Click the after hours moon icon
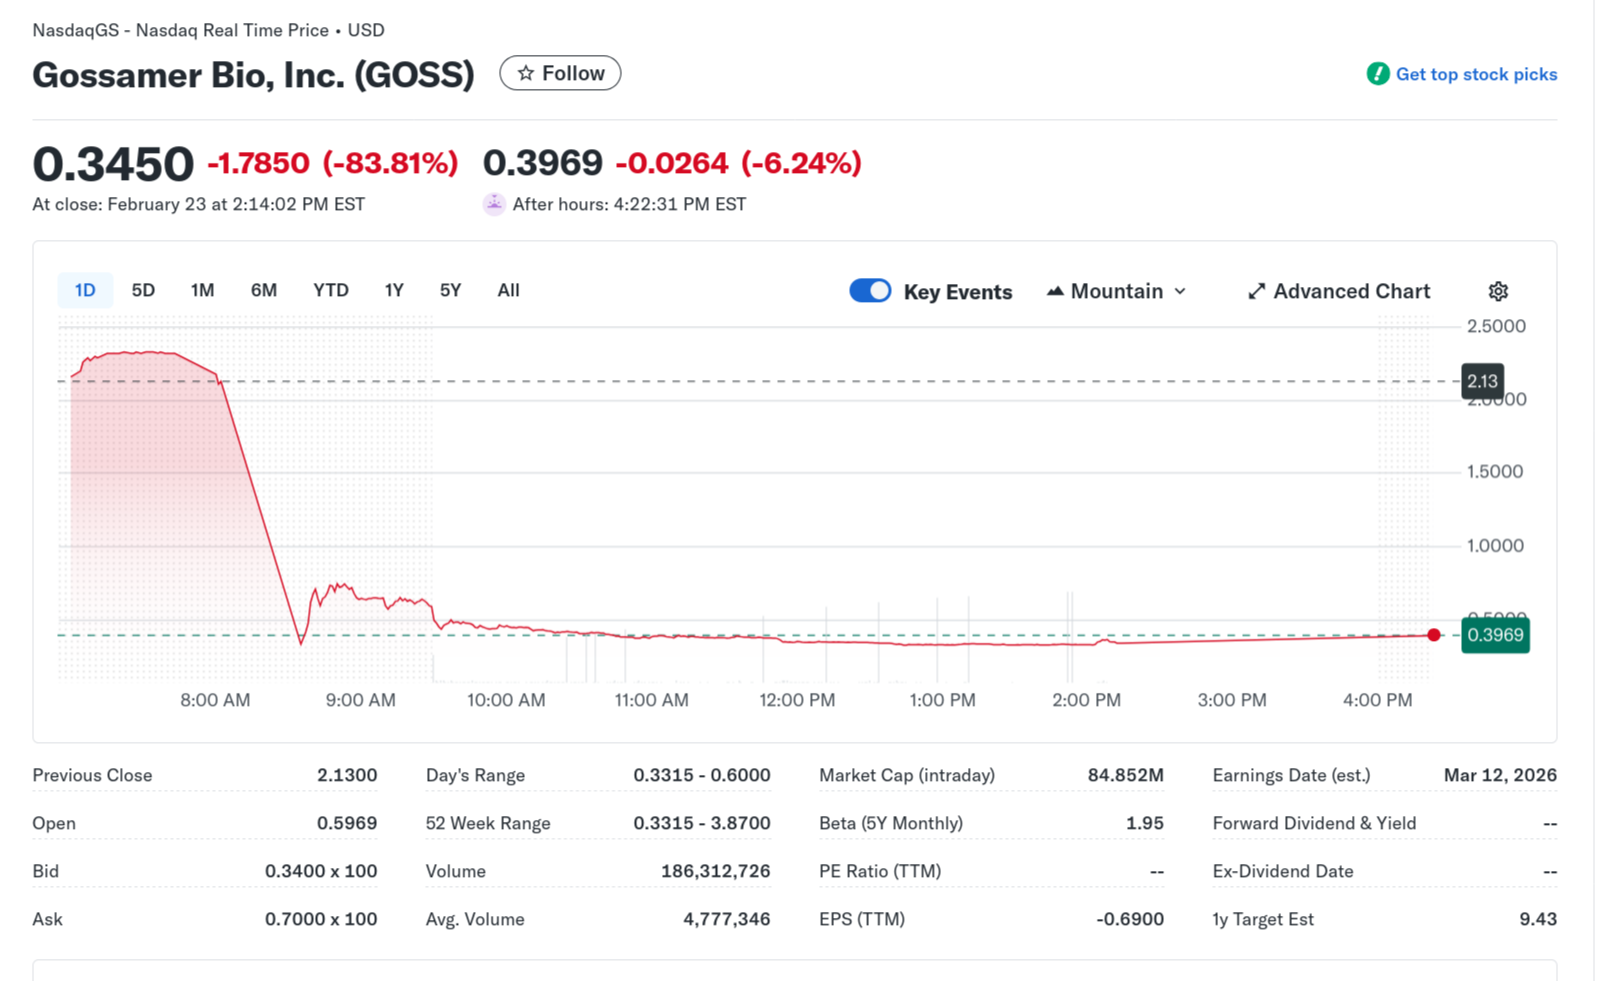This screenshot has width=1606, height=981. pos(494,204)
